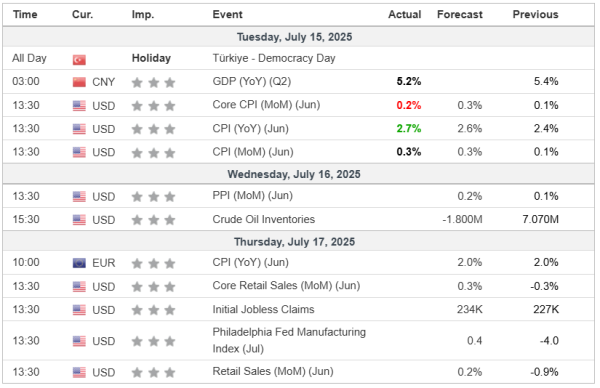Click the EUR flag in the 10:00 row
This screenshot has width=600, height=388.
79,263
